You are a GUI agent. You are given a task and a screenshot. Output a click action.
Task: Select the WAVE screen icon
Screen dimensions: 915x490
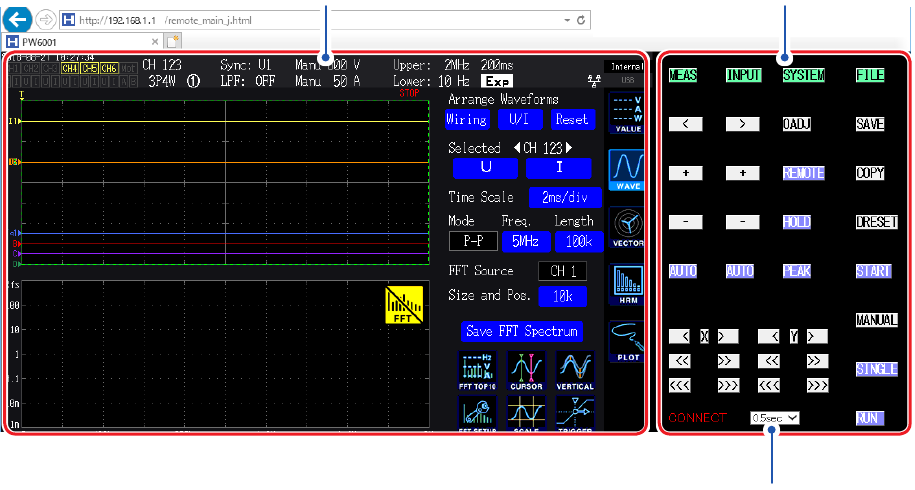pyautogui.click(x=627, y=168)
